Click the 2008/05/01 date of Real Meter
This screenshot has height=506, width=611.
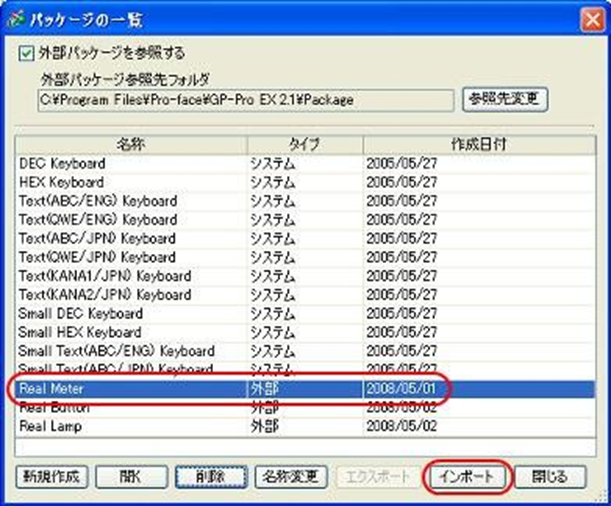coord(401,389)
